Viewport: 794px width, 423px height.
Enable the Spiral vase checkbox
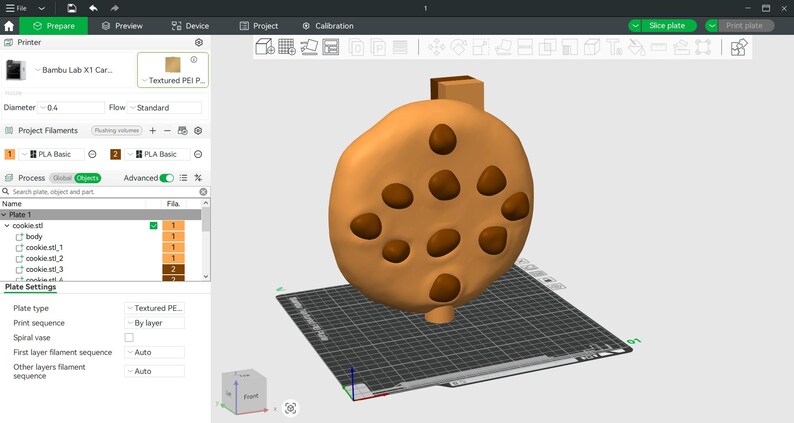[x=129, y=337]
